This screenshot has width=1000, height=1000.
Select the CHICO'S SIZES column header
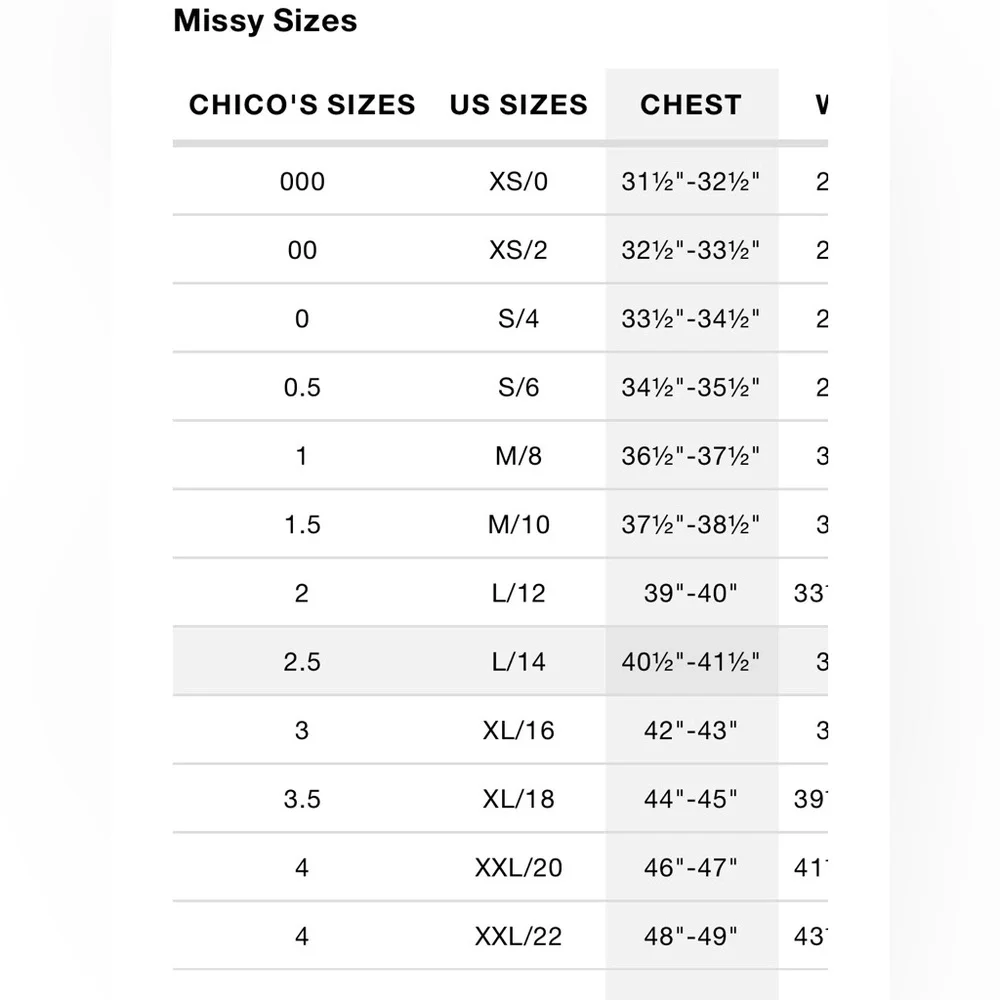(302, 105)
